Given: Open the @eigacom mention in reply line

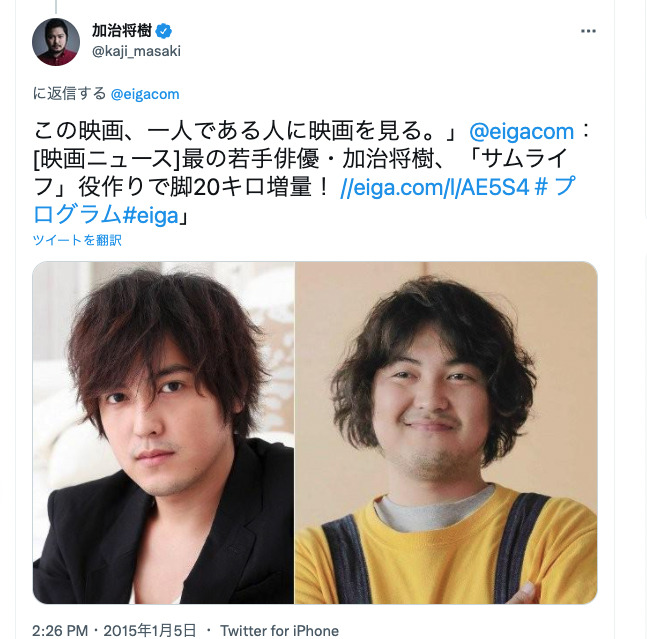Looking at the screenshot, I should click(x=145, y=94).
